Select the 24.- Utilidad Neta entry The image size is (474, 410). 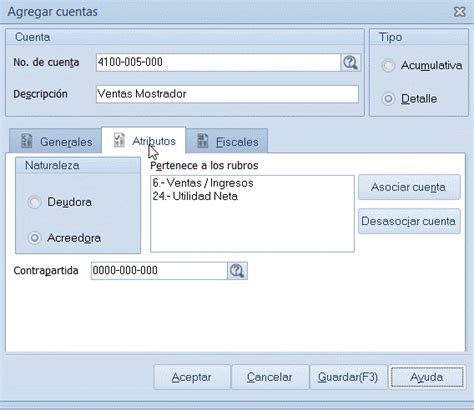tap(195, 196)
